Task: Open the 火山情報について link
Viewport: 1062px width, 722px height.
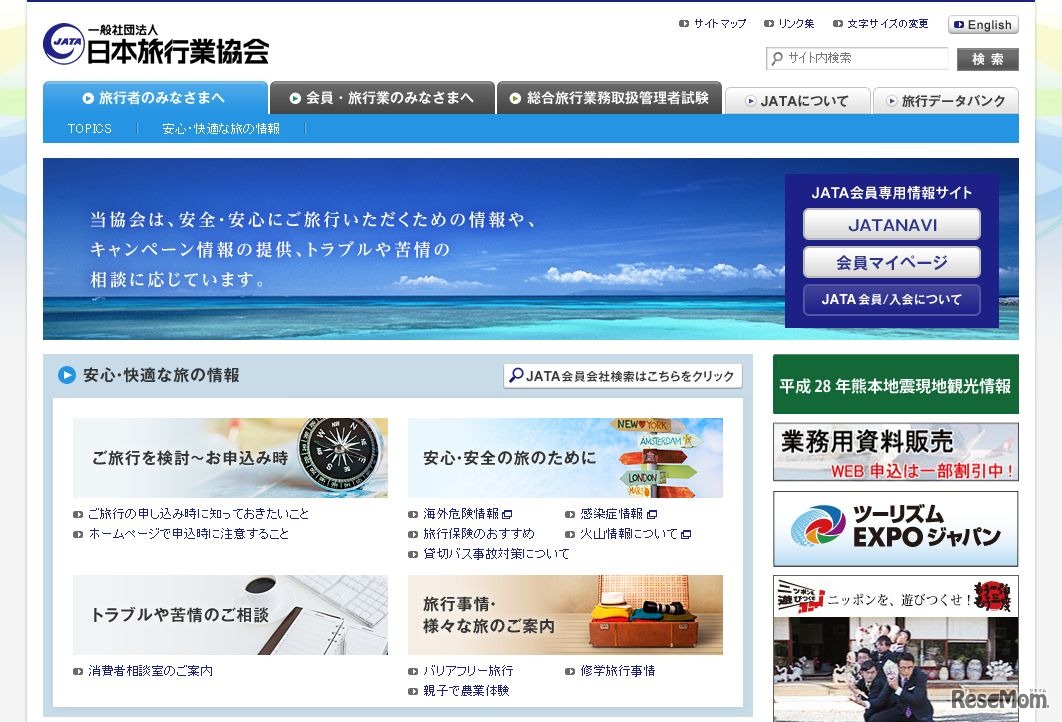Action: 629,534
